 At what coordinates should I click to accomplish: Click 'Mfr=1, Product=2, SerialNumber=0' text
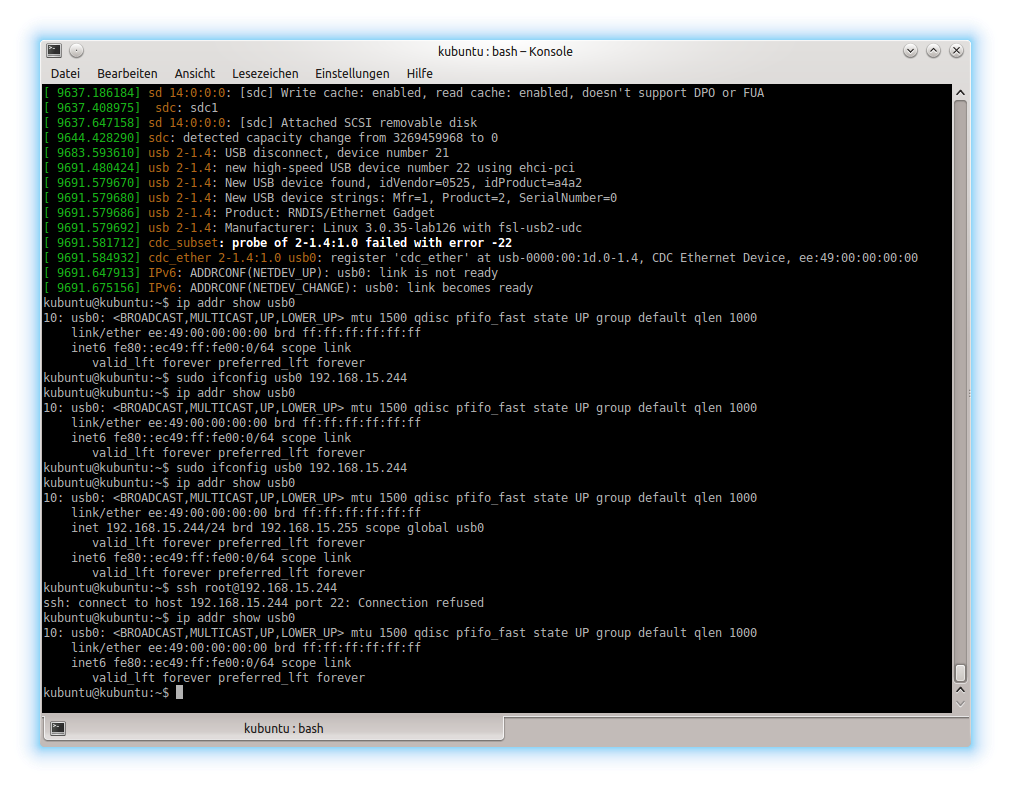pos(505,198)
